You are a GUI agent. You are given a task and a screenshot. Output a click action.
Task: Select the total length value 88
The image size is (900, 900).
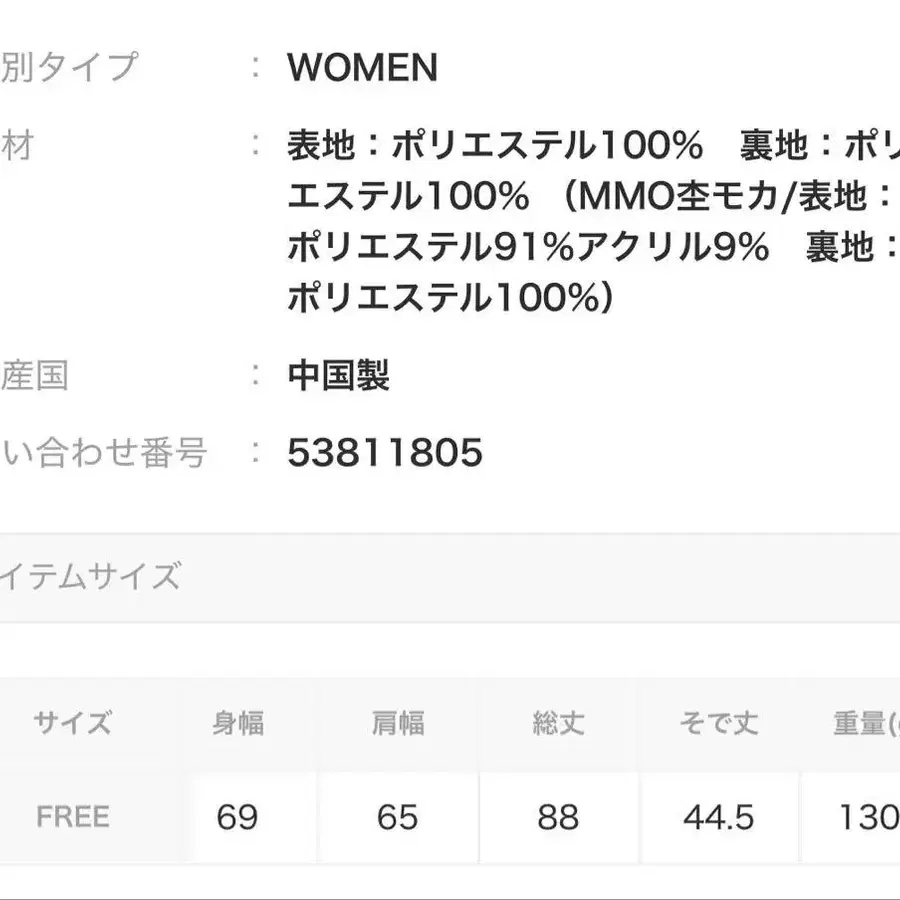coord(558,818)
